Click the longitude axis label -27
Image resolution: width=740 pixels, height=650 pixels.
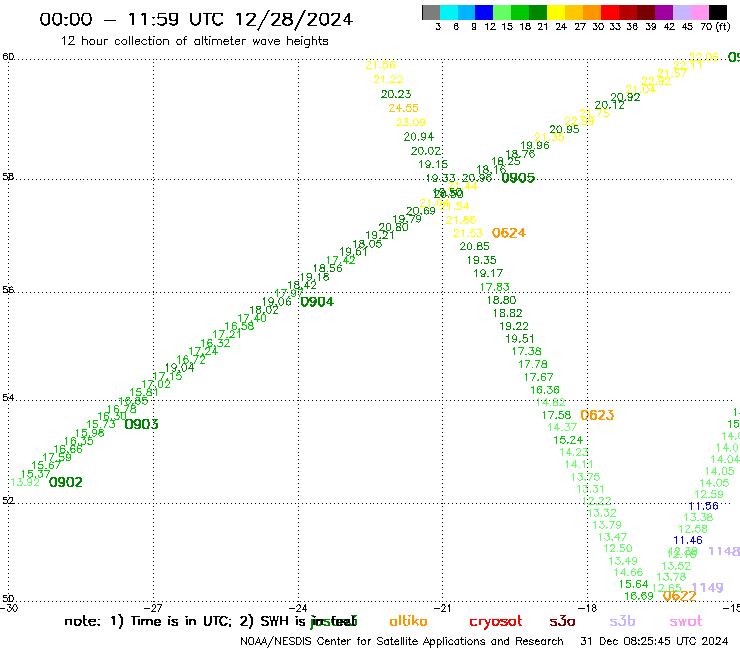(153, 608)
